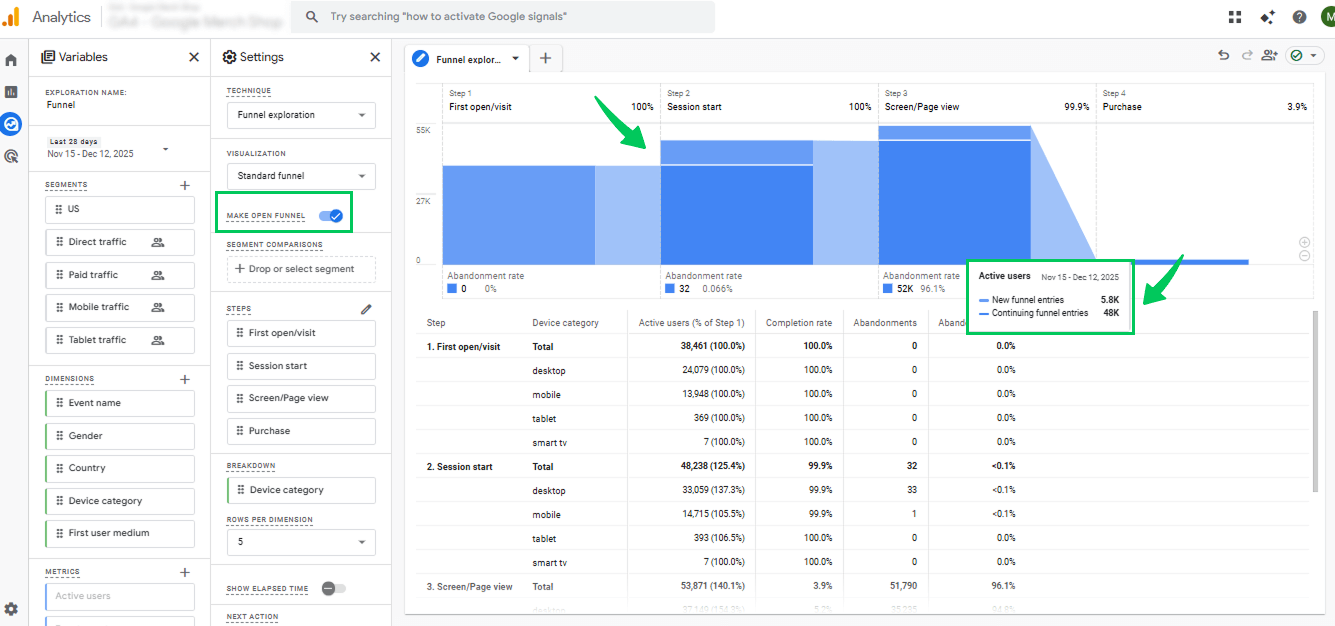Add a new exploration tab
Viewport: 1335px width, 626px height.
click(x=545, y=58)
